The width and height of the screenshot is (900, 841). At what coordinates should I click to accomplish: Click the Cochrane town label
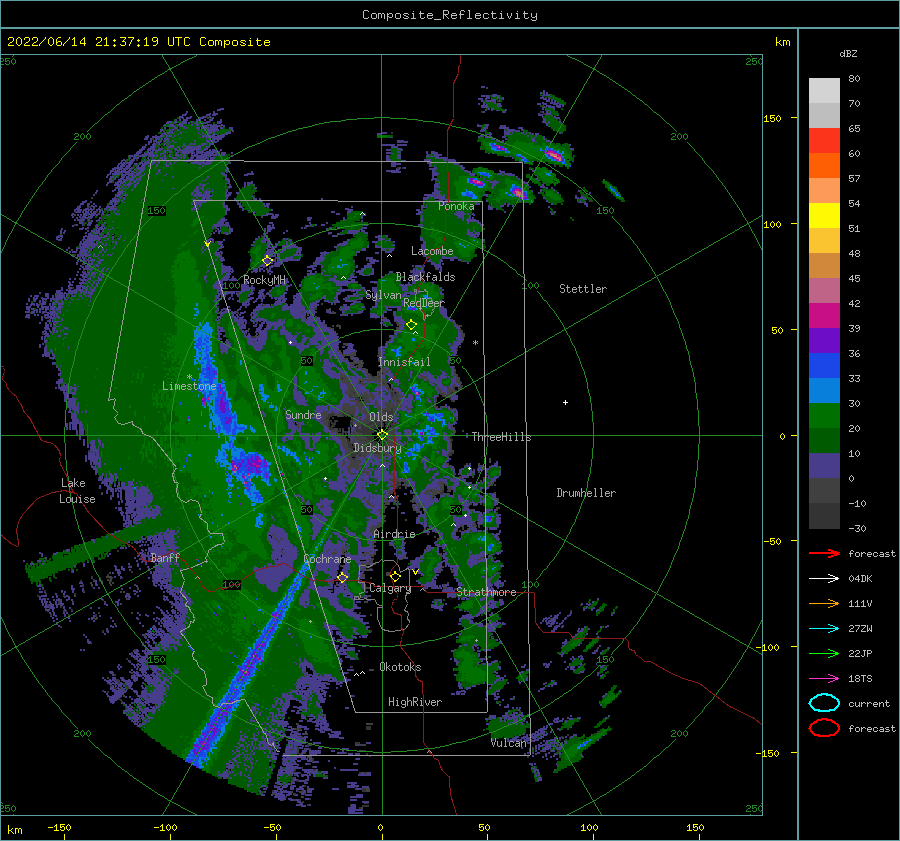tap(327, 559)
